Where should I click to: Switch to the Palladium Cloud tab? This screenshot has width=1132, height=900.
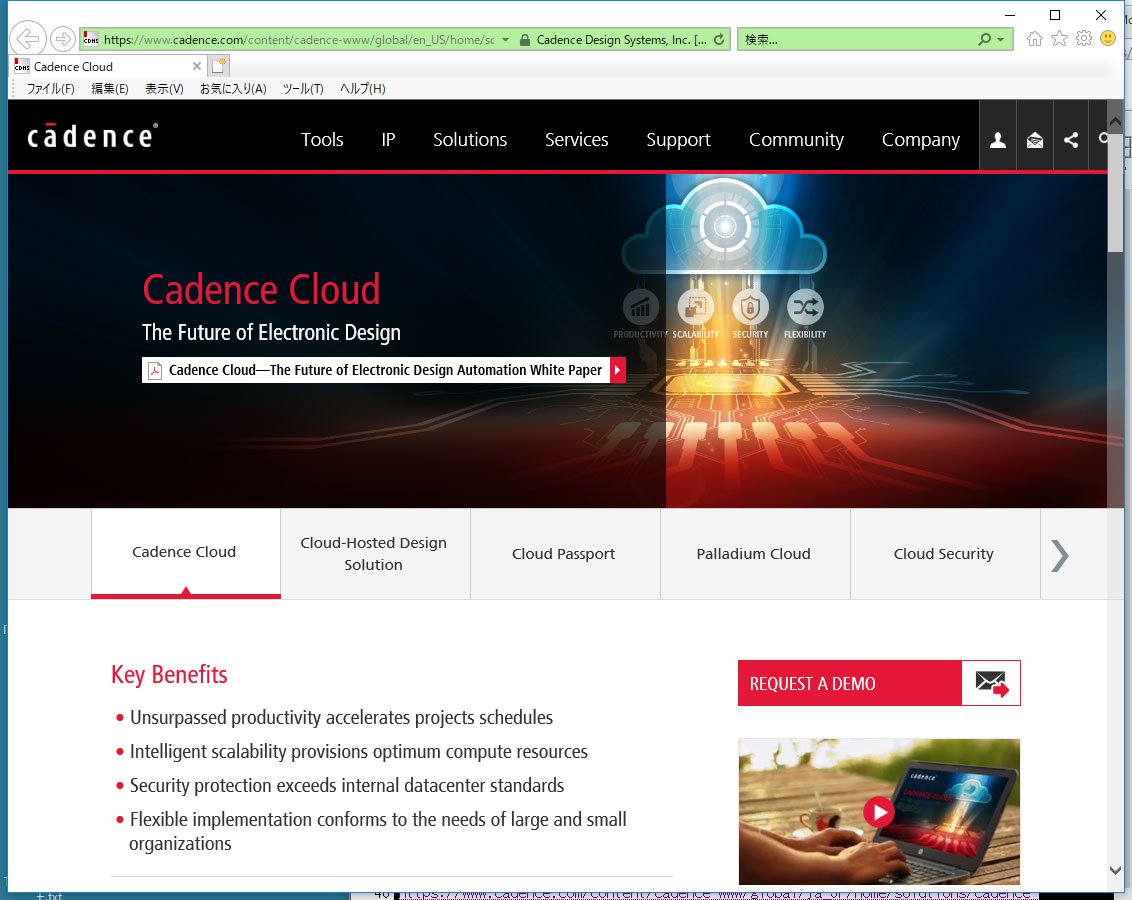pos(754,554)
